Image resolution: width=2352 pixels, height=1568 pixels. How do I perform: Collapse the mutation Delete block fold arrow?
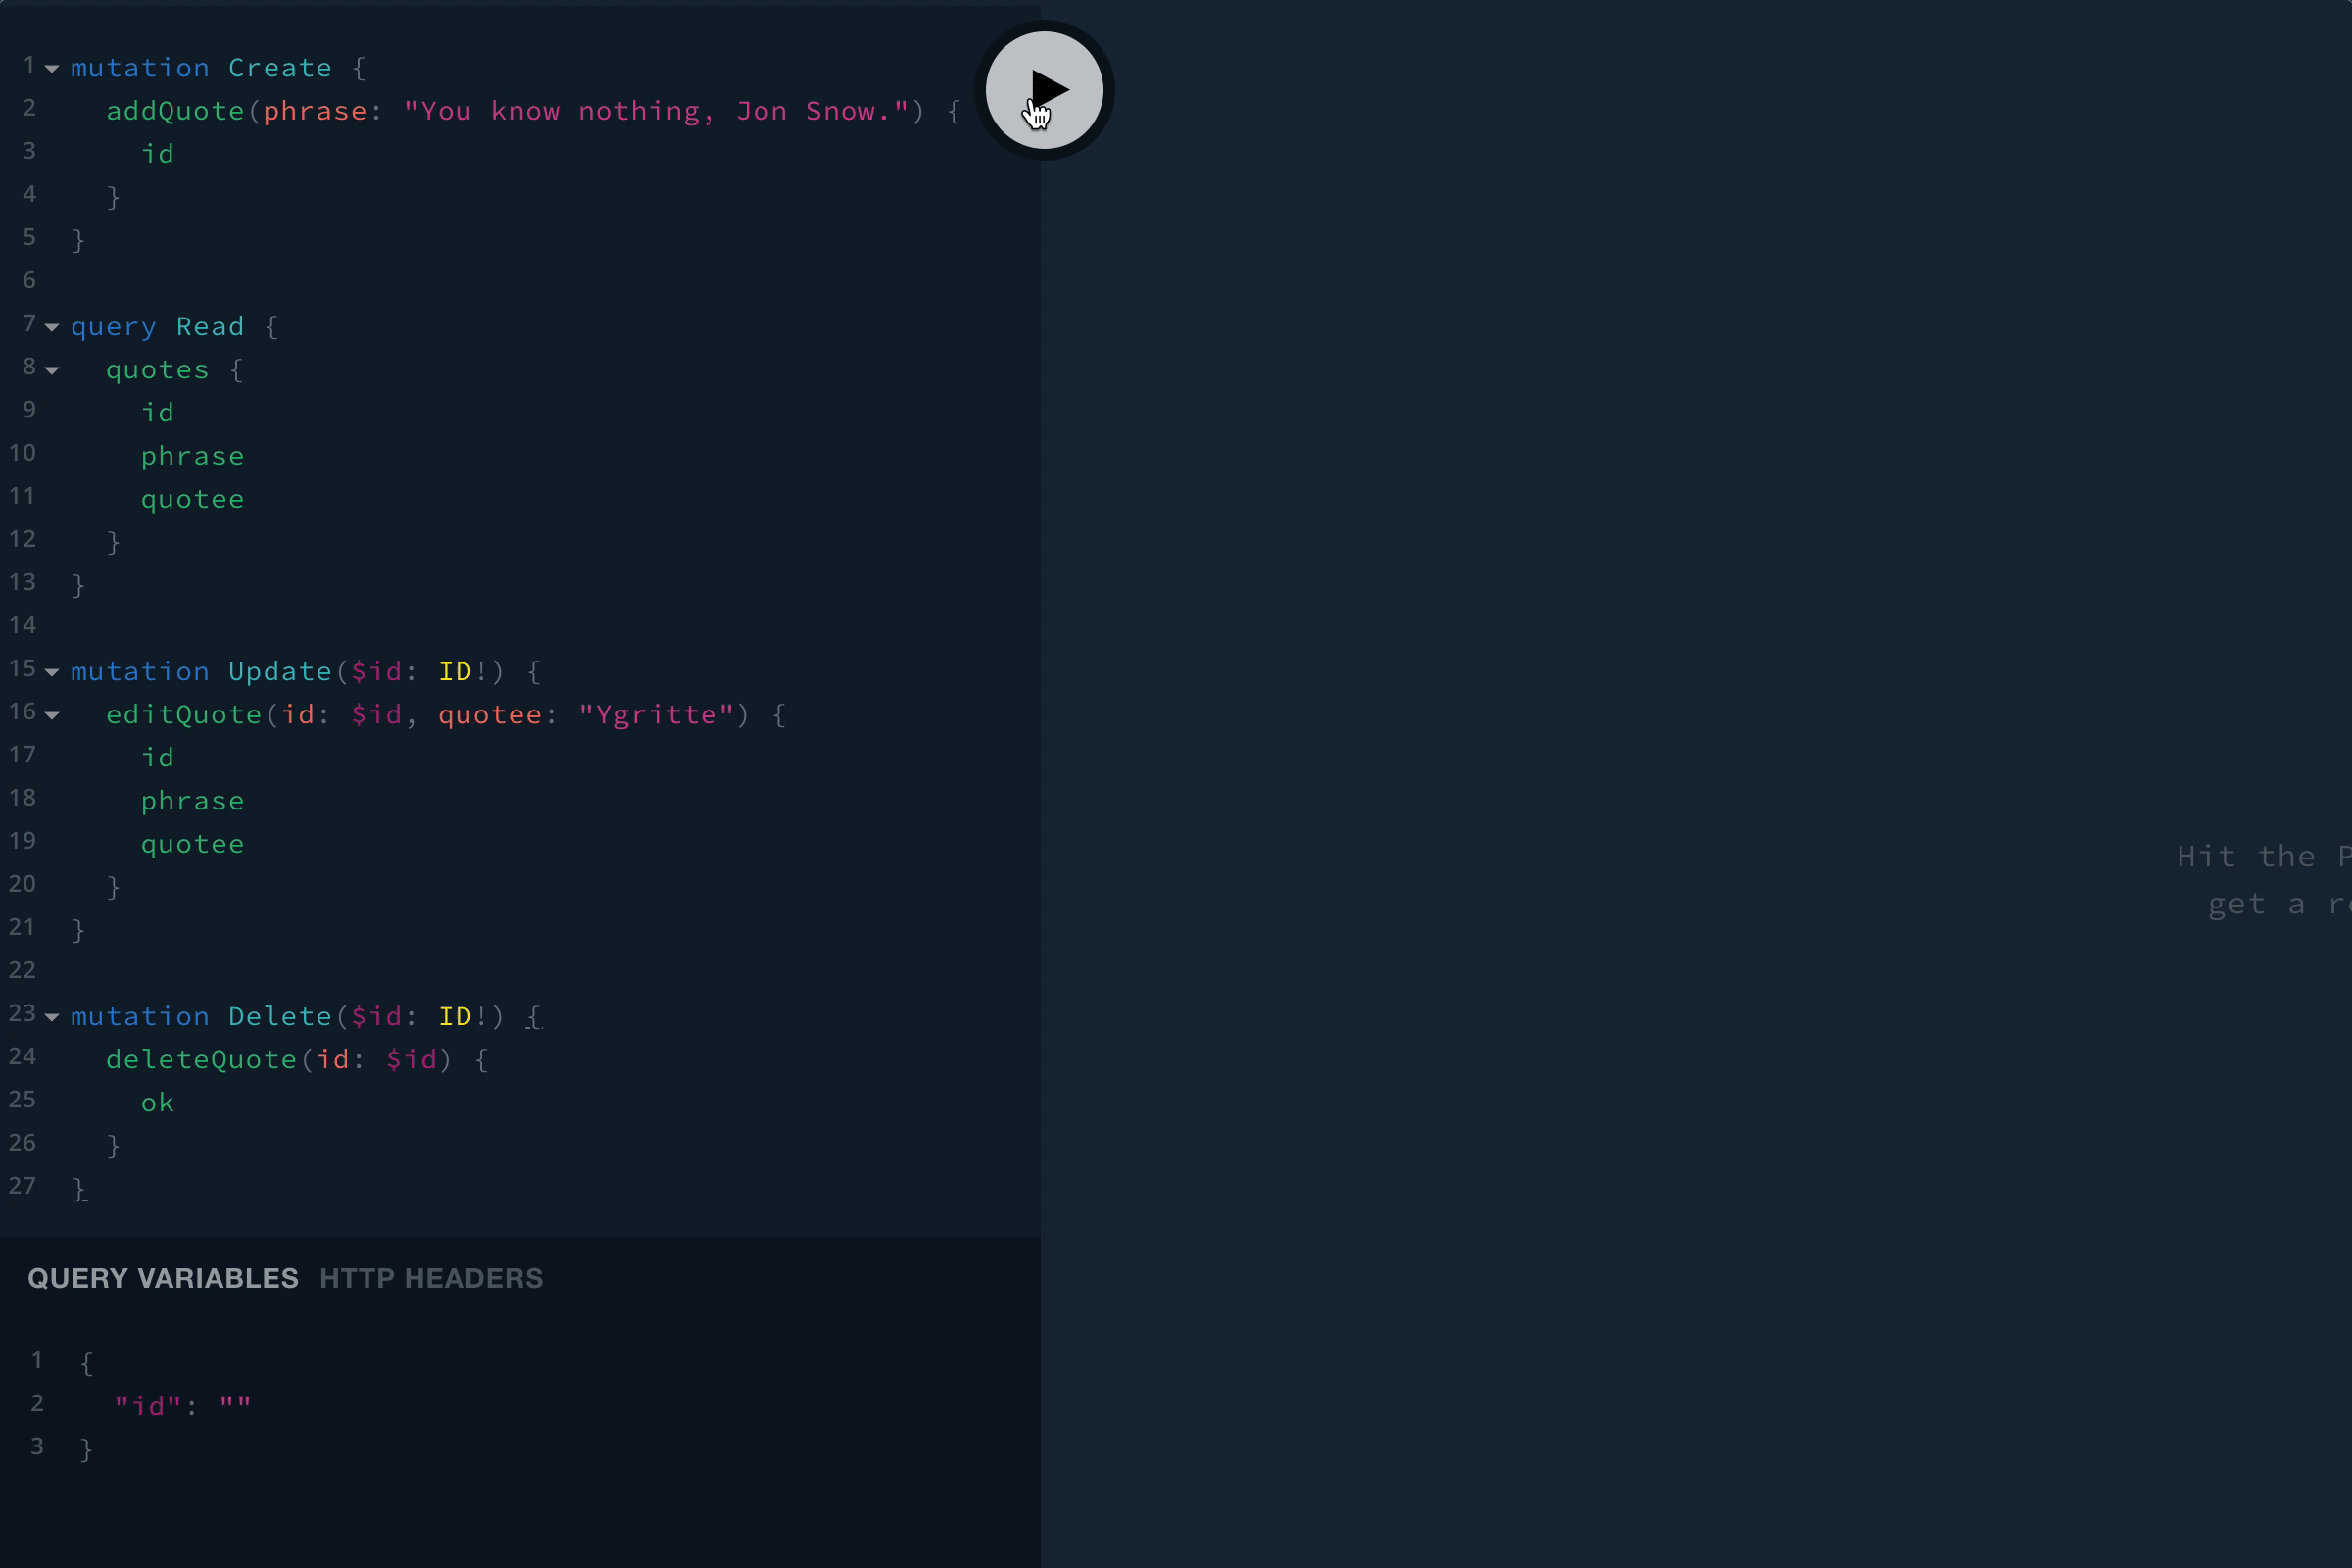[x=52, y=1018]
